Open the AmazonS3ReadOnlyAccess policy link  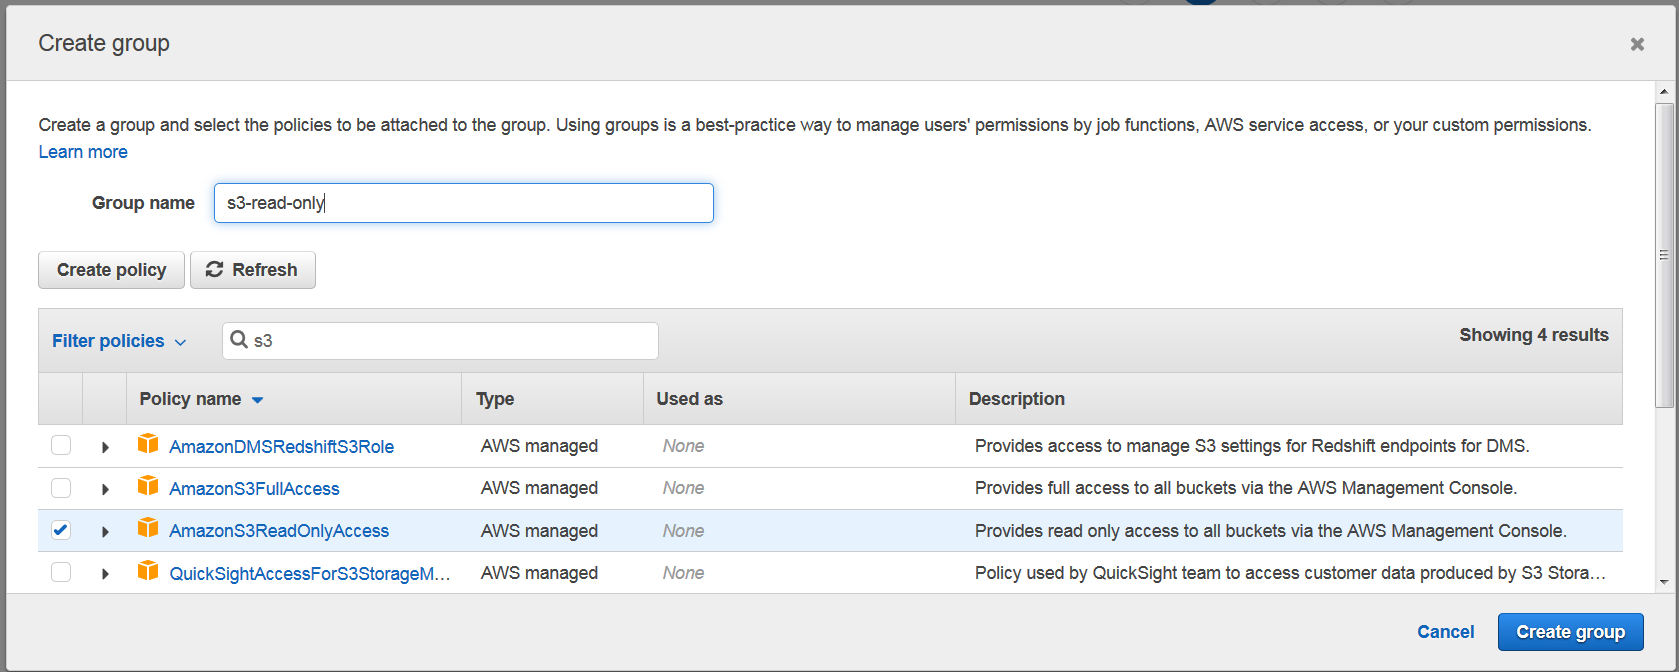coord(279,531)
